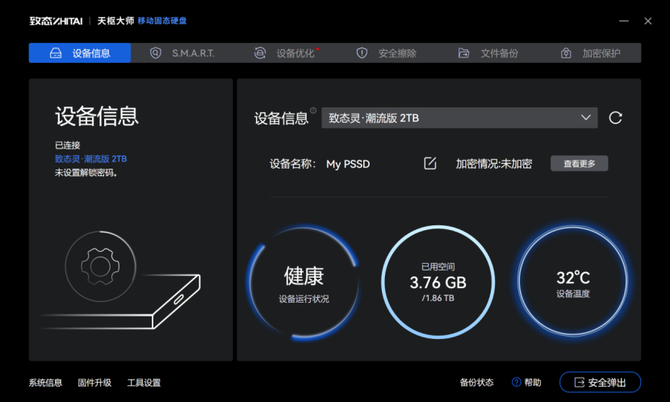Click the refresh icon next to device dropdown
The height and width of the screenshot is (402, 670).
(x=616, y=118)
